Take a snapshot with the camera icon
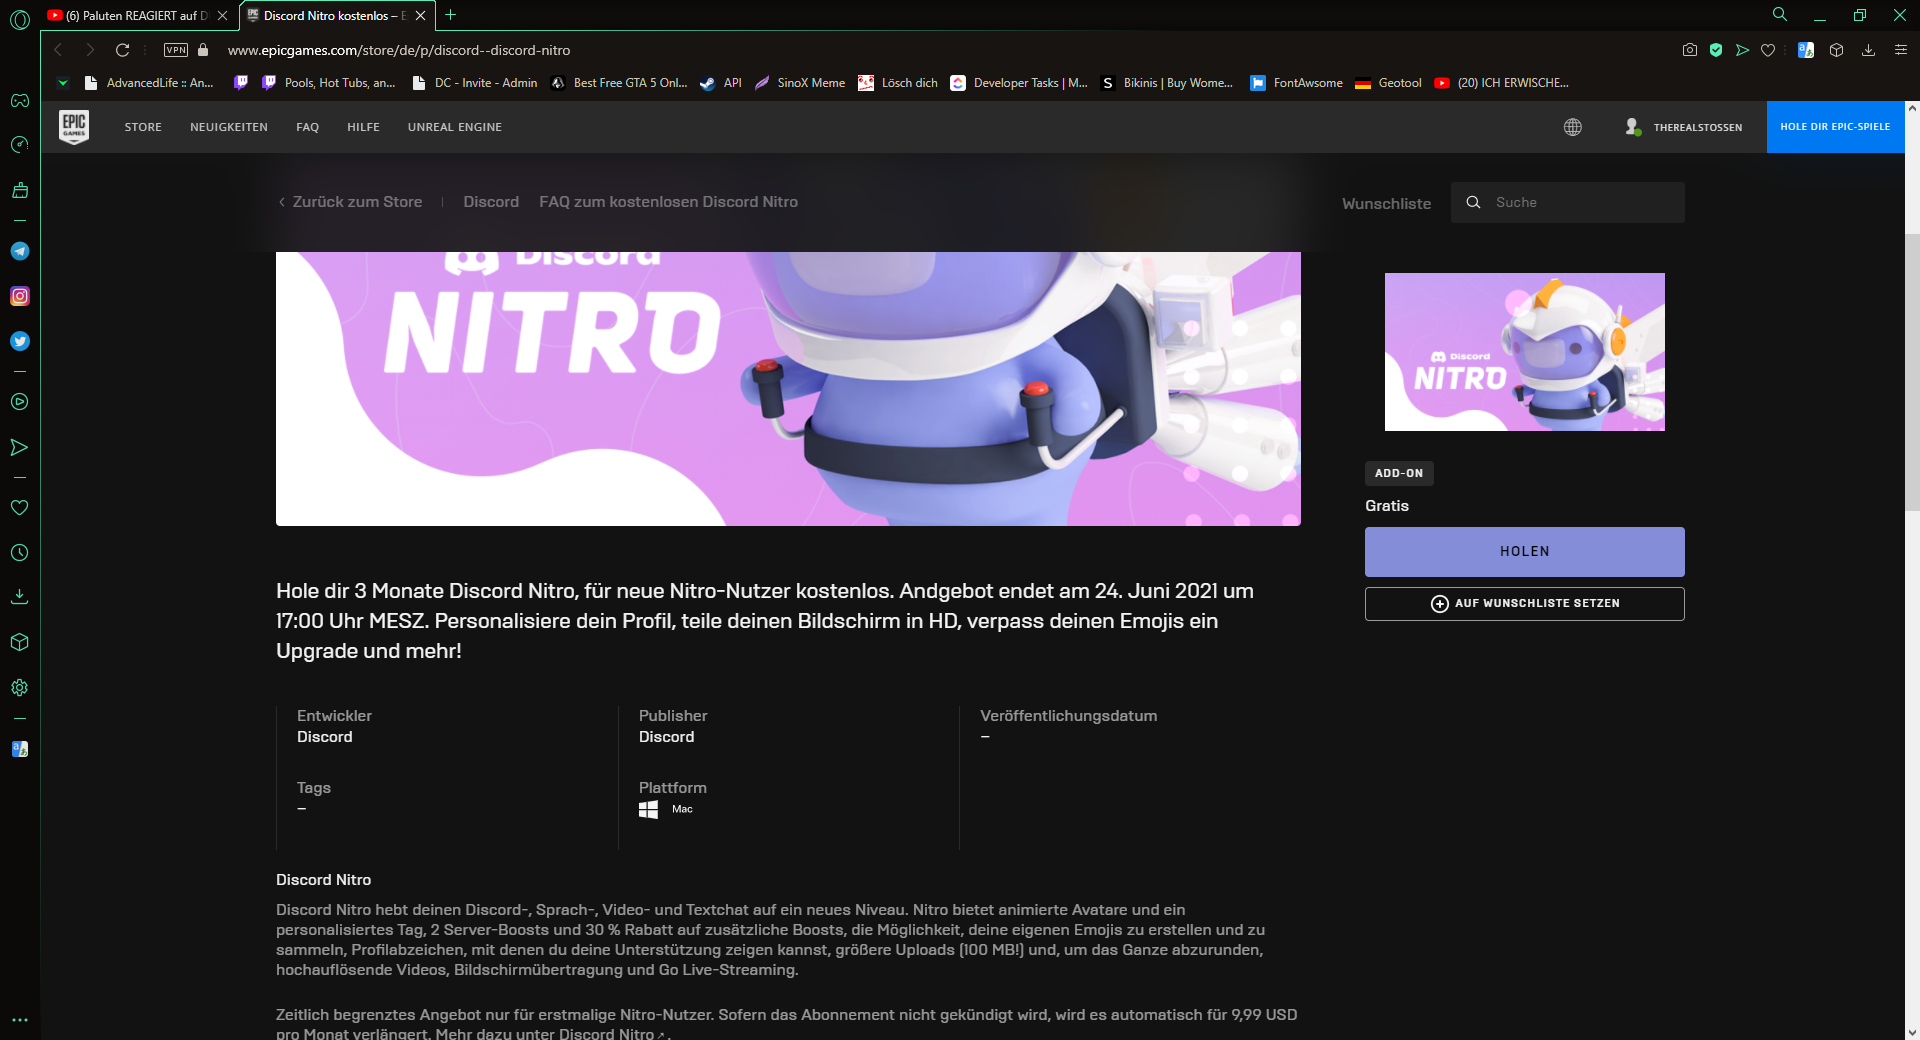Screen dimensions: 1920x1040 tap(1690, 50)
